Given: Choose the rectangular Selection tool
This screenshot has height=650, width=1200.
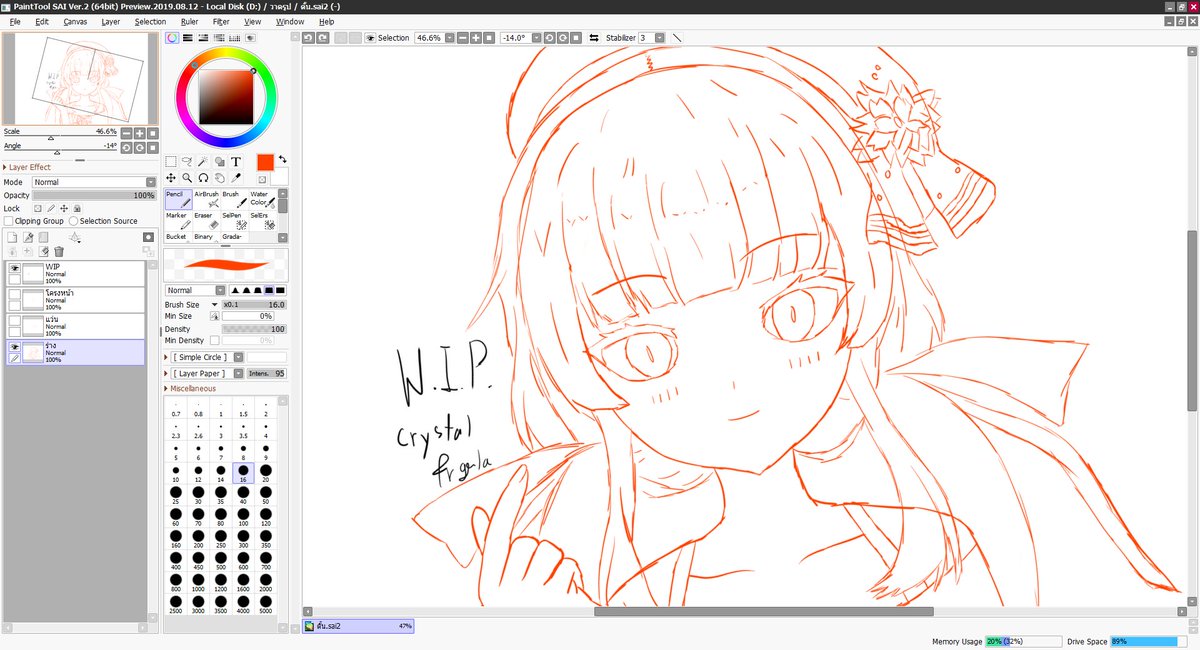Looking at the screenshot, I should point(171,161).
